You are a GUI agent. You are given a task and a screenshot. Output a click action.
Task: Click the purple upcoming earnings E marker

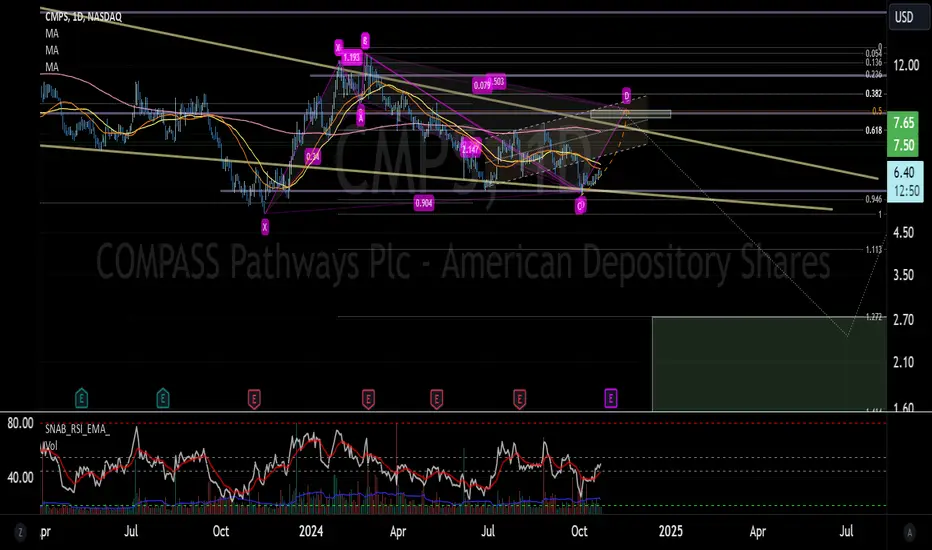[610, 398]
